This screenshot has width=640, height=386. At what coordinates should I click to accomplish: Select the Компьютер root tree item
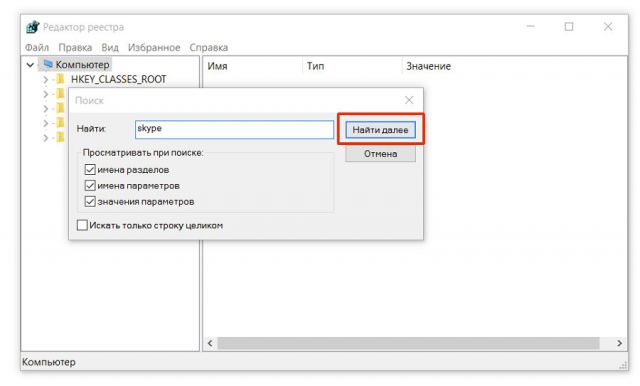(x=82, y=64)
